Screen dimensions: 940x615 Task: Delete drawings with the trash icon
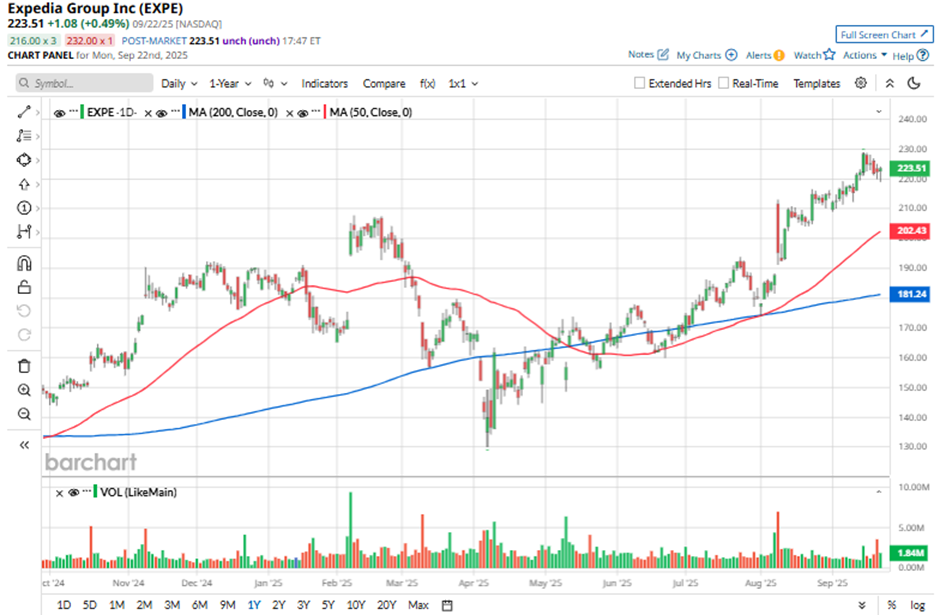point(24,366)
